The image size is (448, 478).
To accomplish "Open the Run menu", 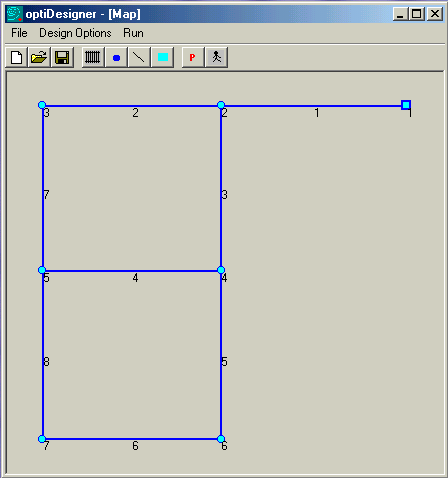I will 133,33.
